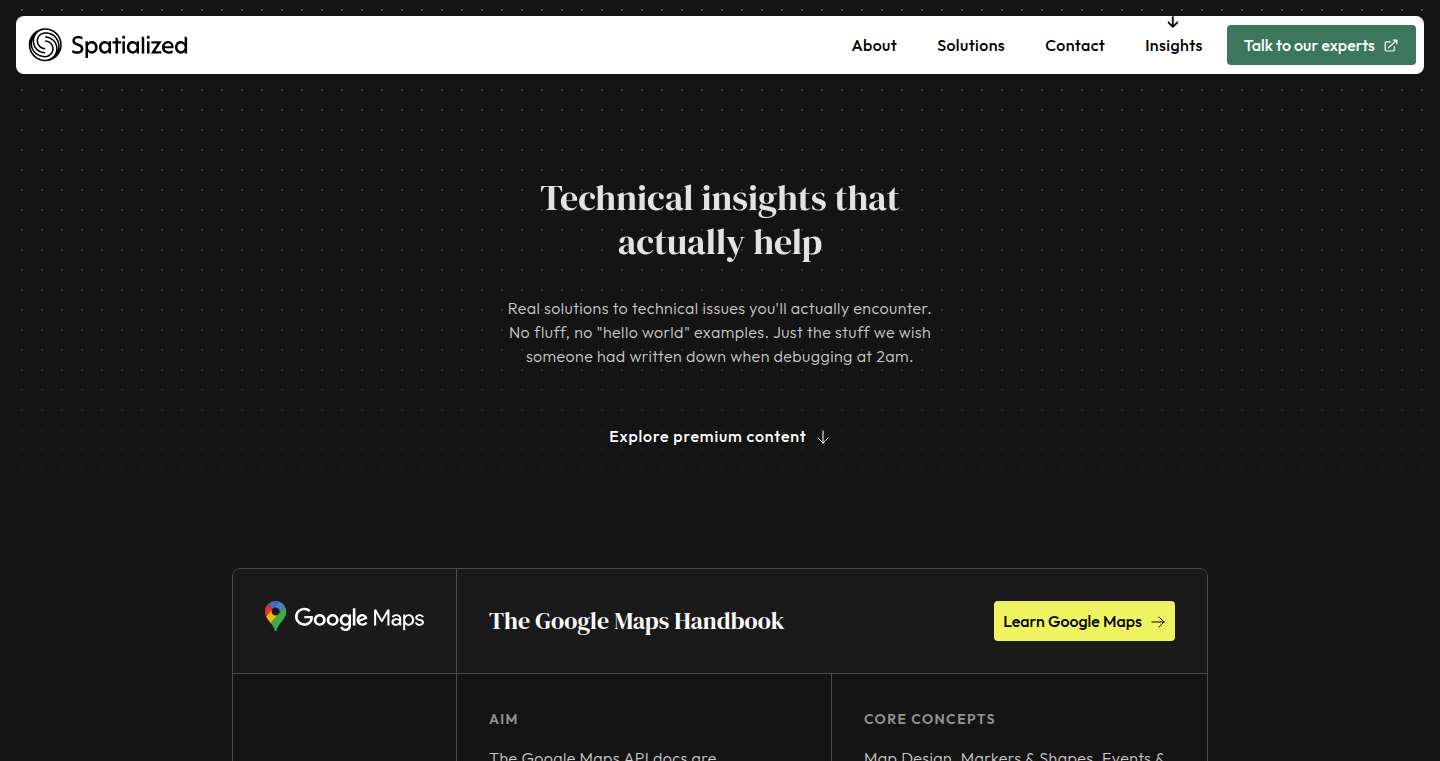Click right arrow on Learn Google Maps
The width and height of the screenshot is (1440, 761).
(1158, 622)
